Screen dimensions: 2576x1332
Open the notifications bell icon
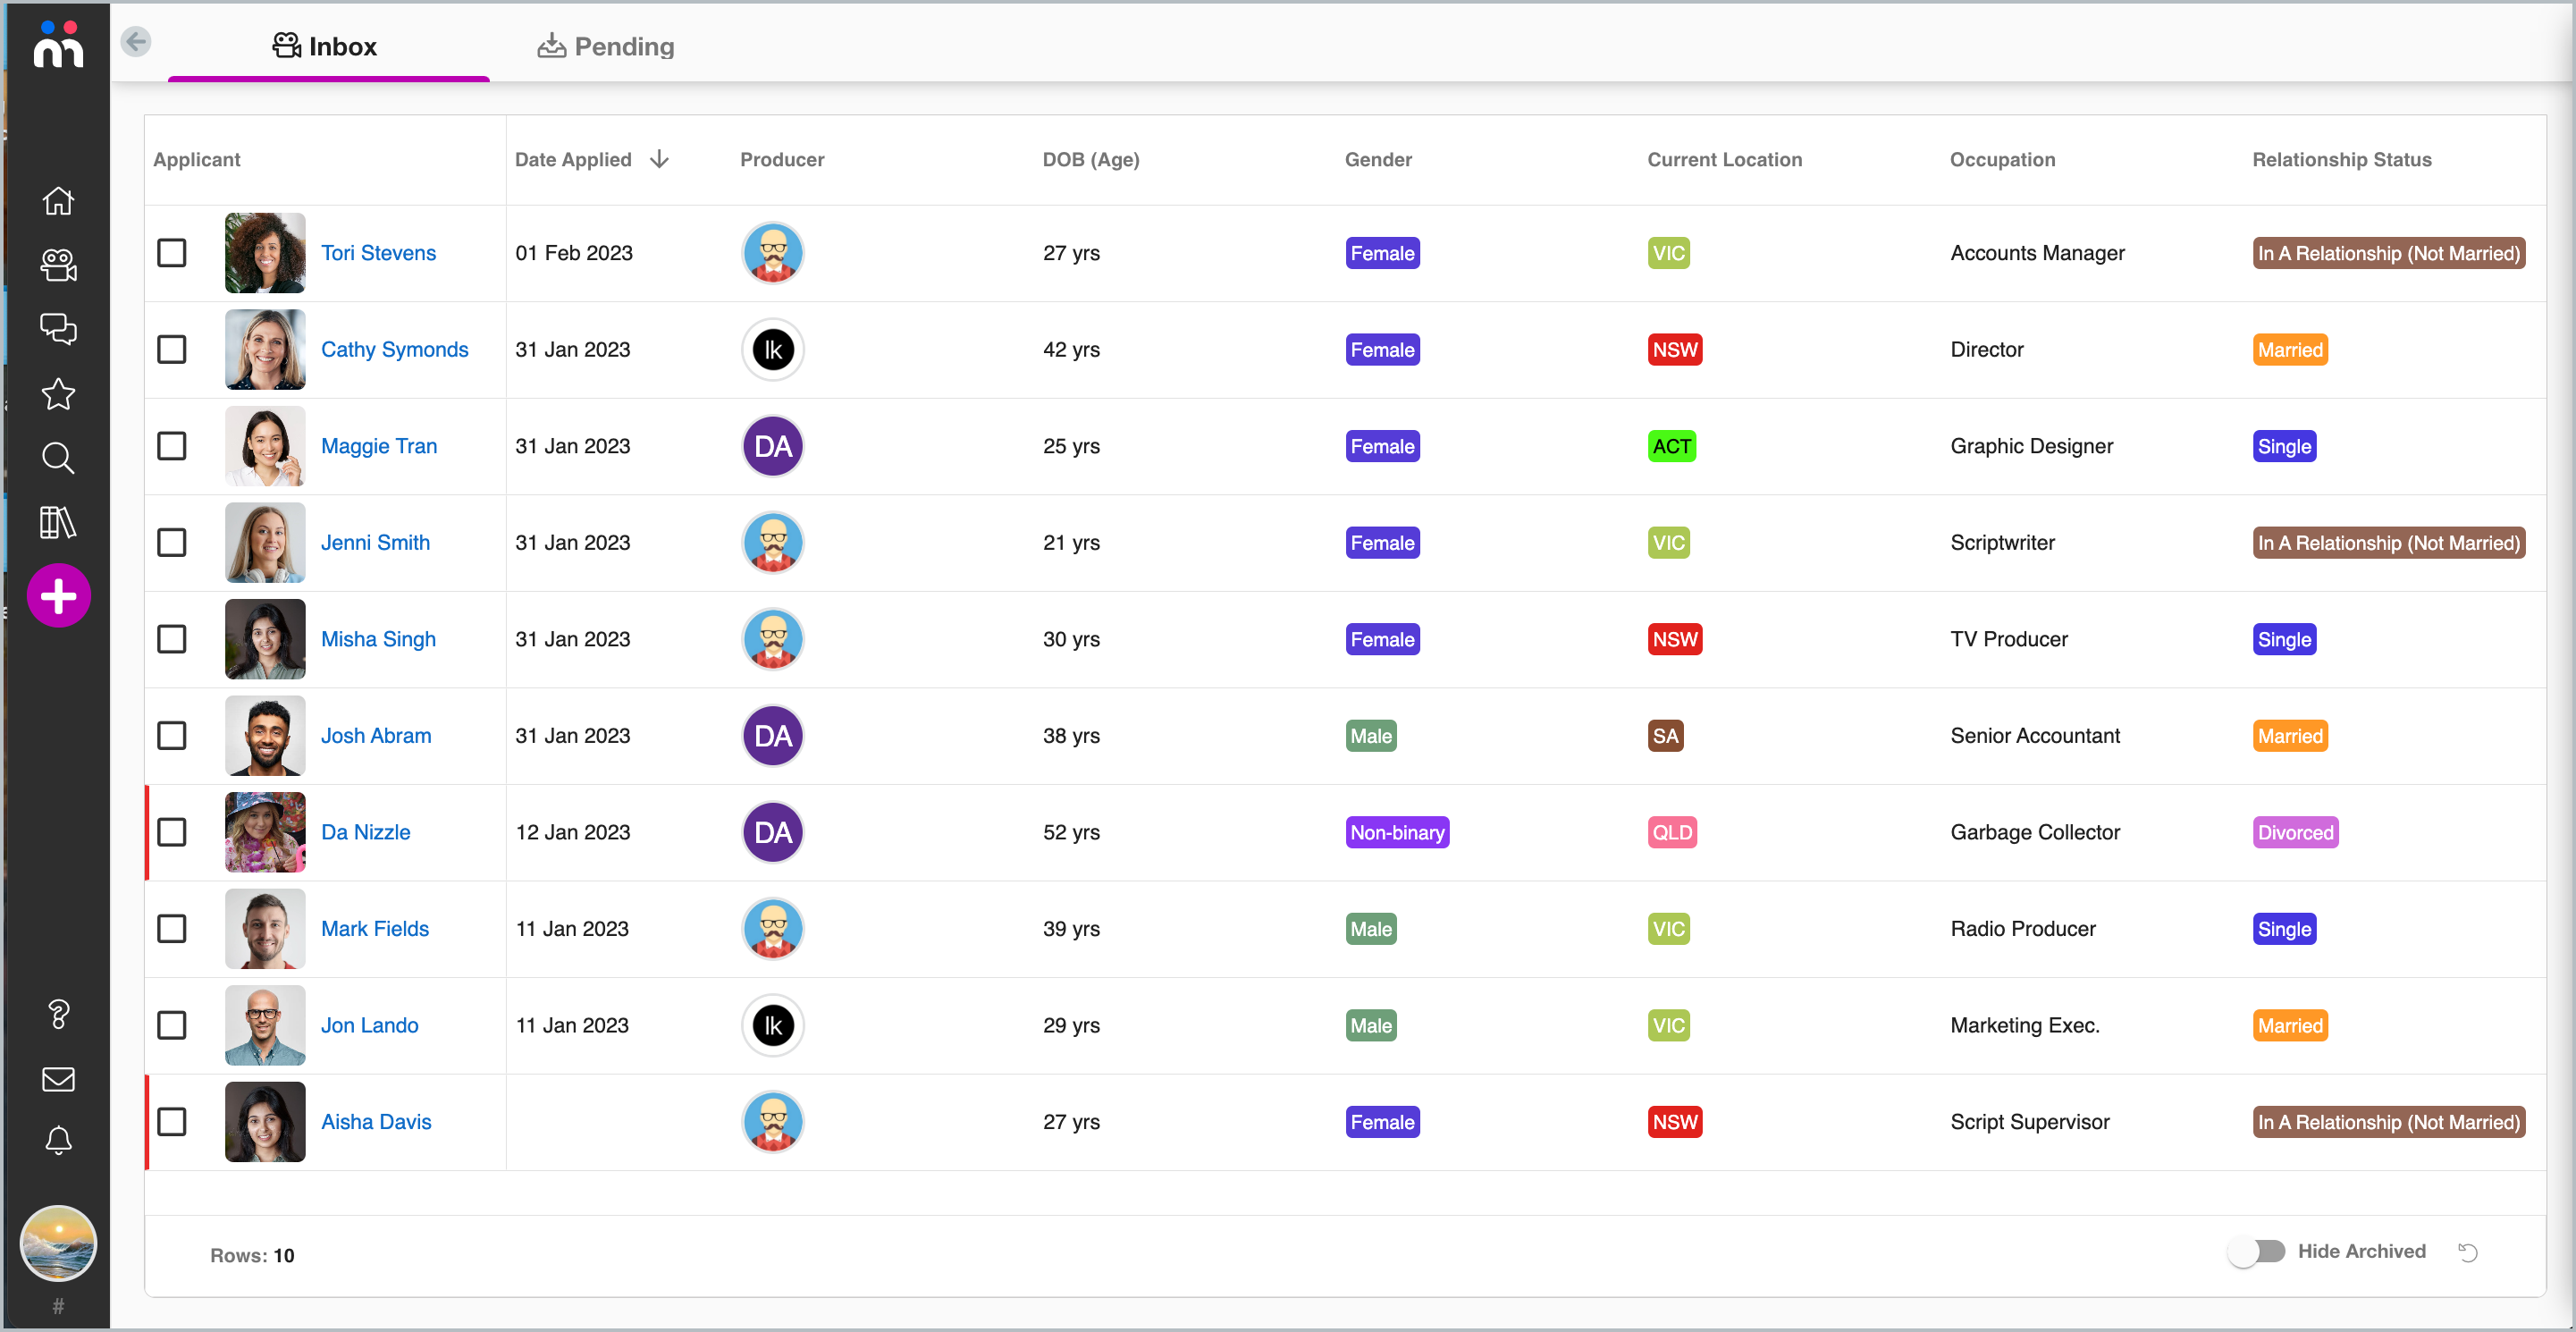pos(58,1140)
